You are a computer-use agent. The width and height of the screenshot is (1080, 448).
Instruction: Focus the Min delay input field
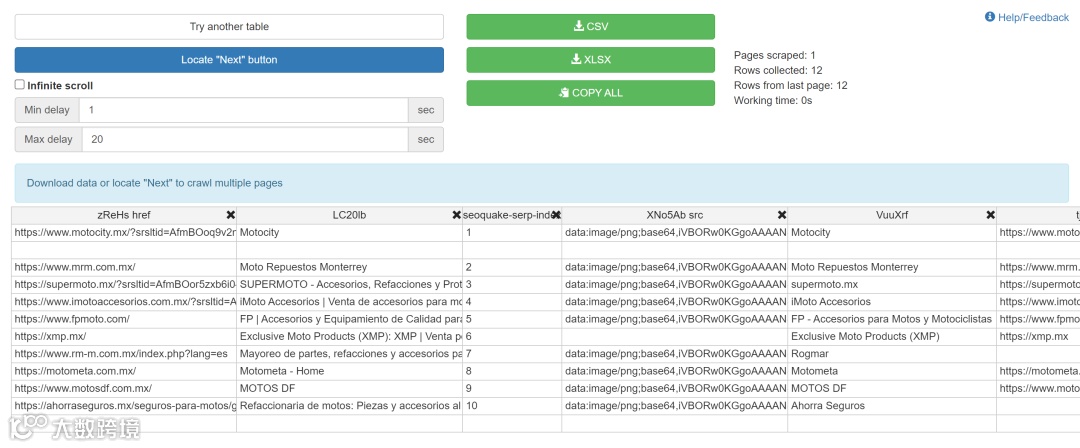244,110
